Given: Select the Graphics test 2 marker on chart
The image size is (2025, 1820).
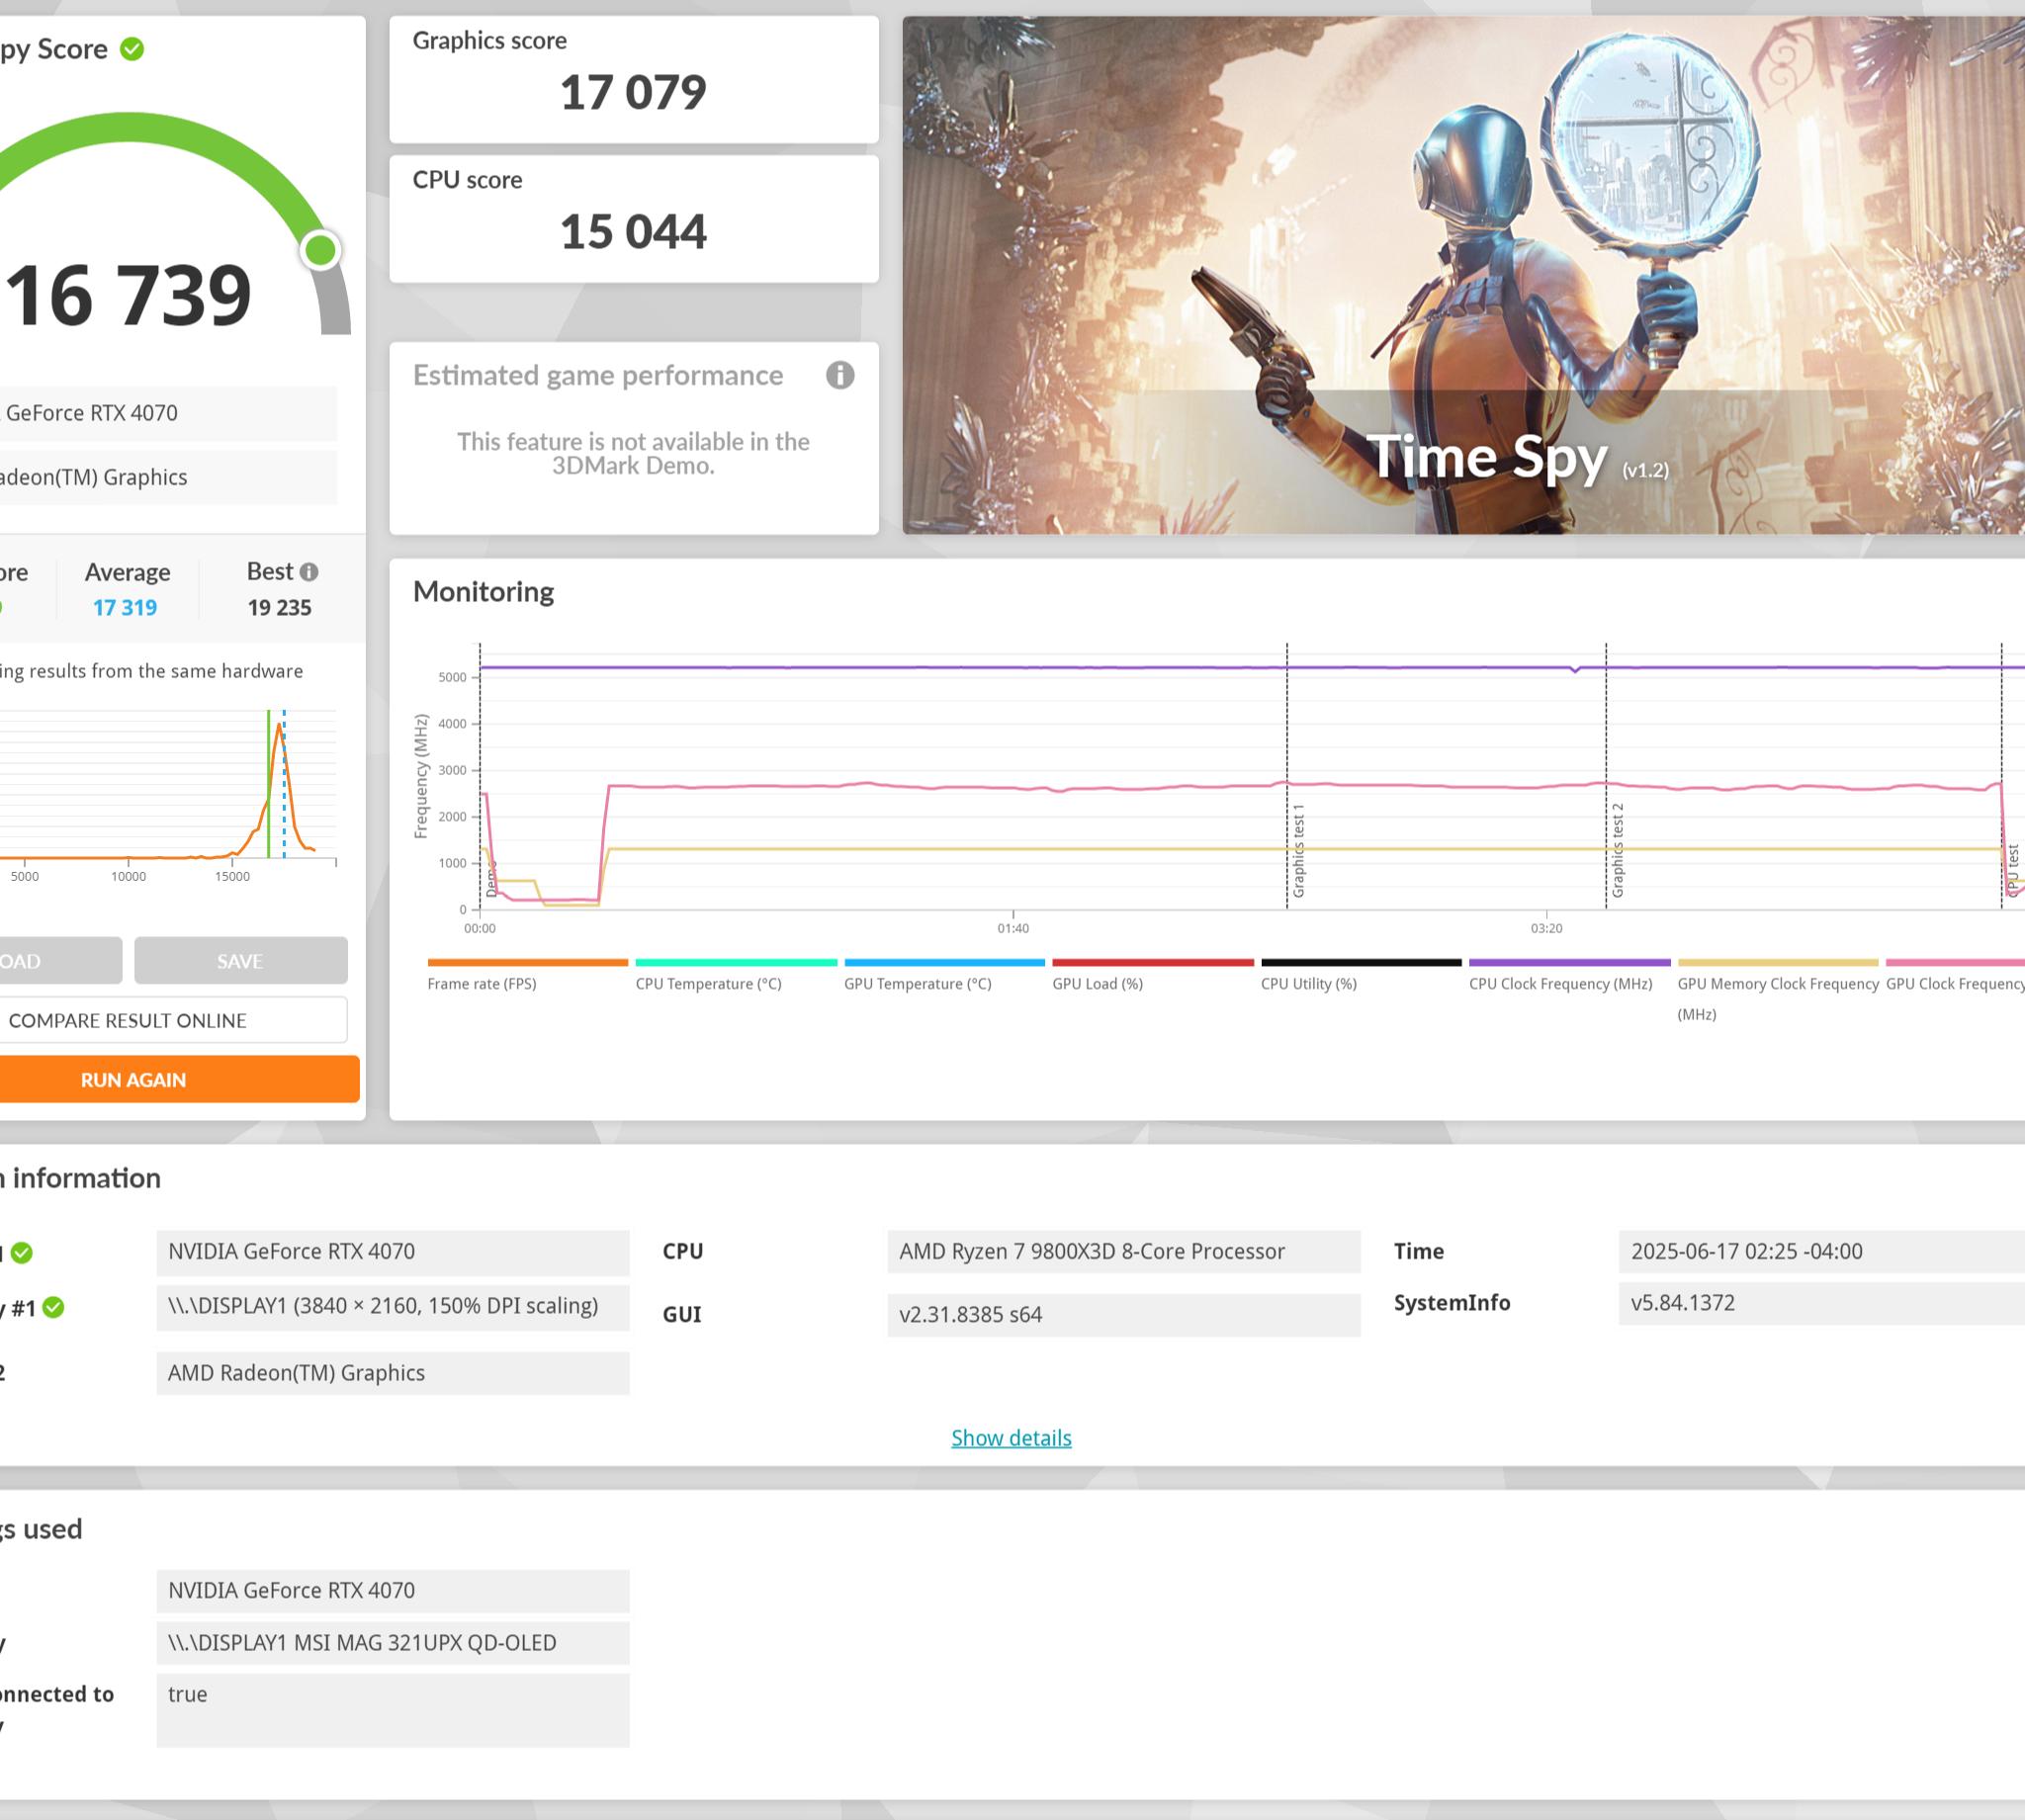Looking at the screenshot, I should point(1617,850).
